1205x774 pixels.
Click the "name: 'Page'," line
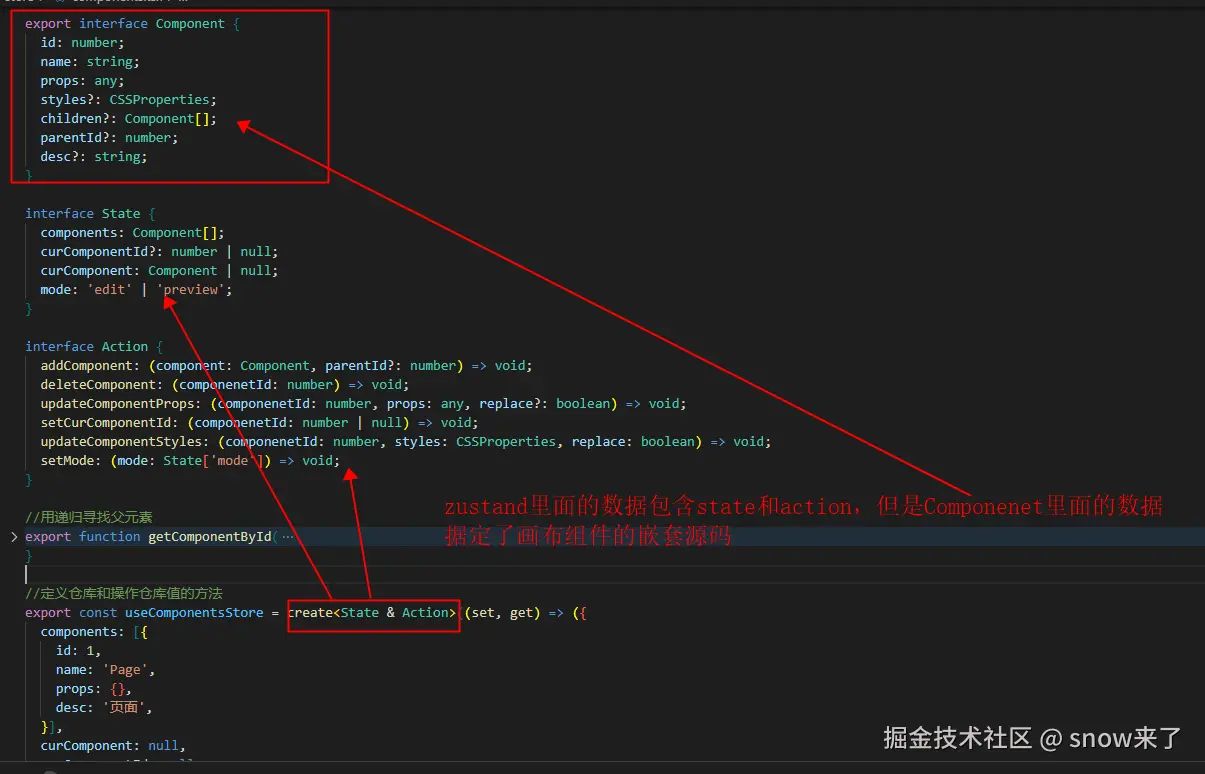tap(106, 670)
